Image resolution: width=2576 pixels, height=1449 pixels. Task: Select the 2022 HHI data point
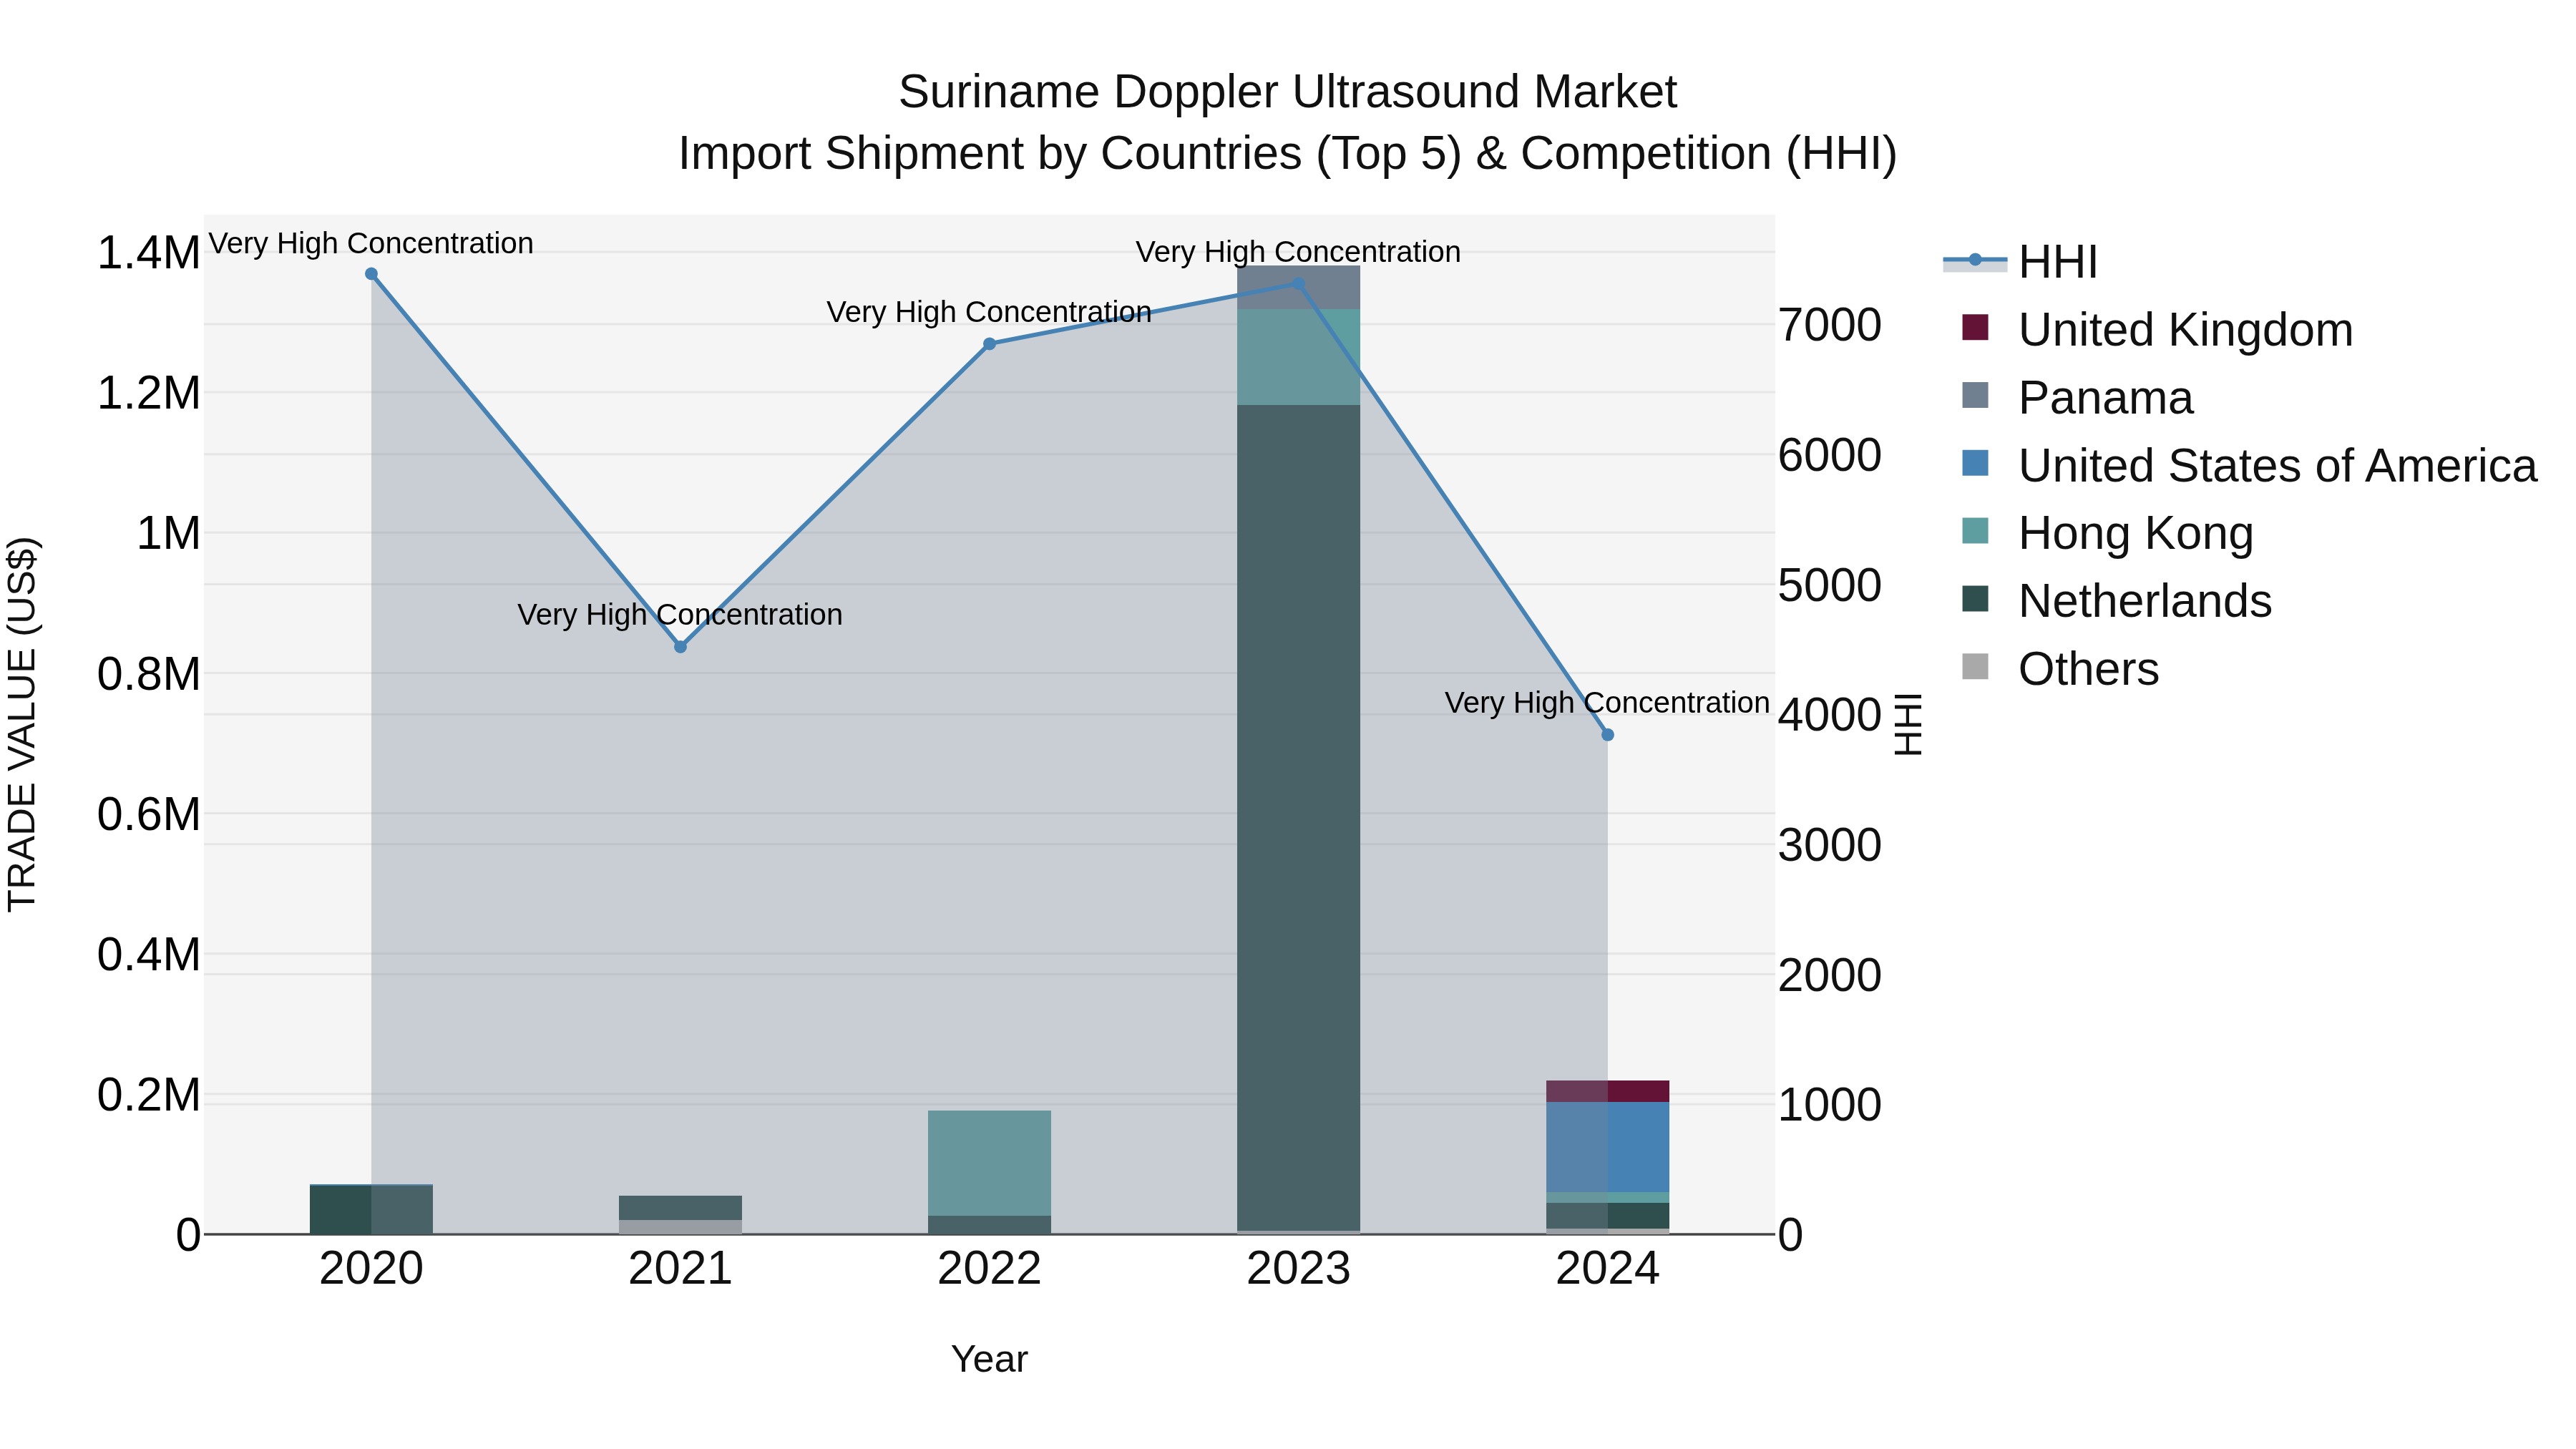[989, 344]
